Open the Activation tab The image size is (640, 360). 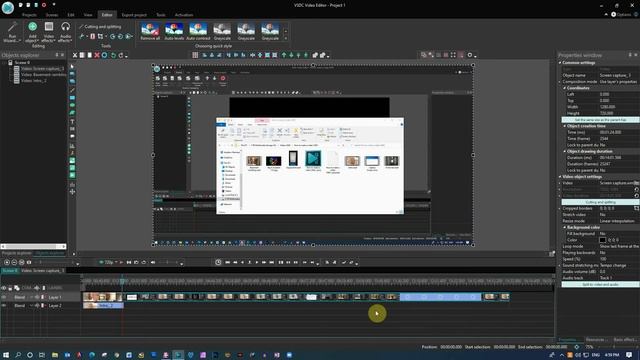184,15
